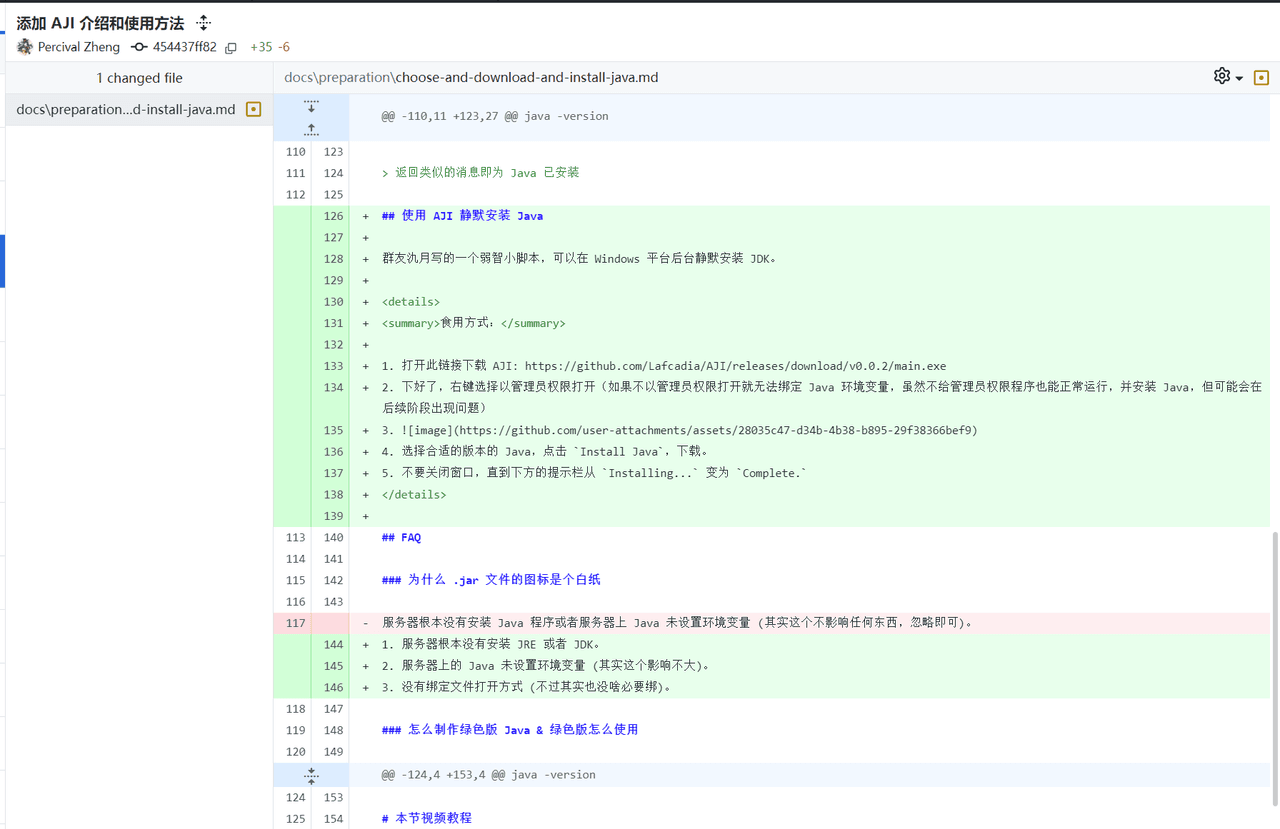
Task: Click the modified-file icon in the diff header
Action: (x=1261, y=77)
